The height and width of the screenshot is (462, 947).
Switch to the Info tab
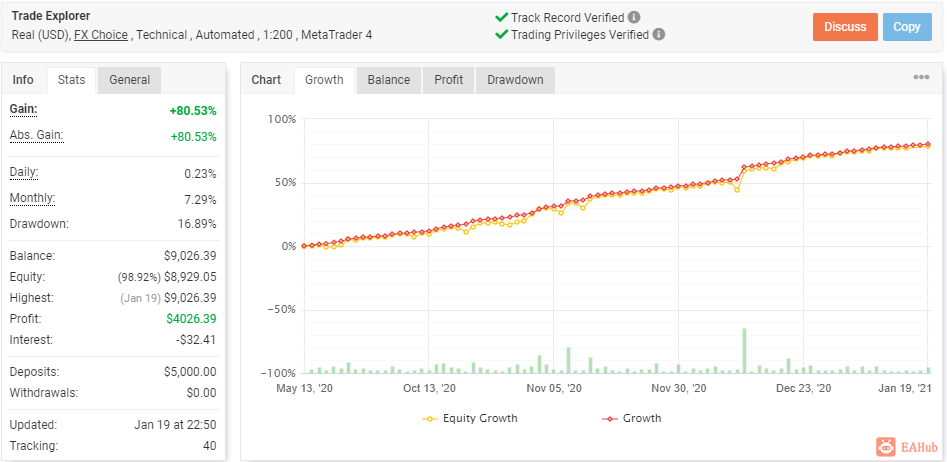click(x=24, y=80)
